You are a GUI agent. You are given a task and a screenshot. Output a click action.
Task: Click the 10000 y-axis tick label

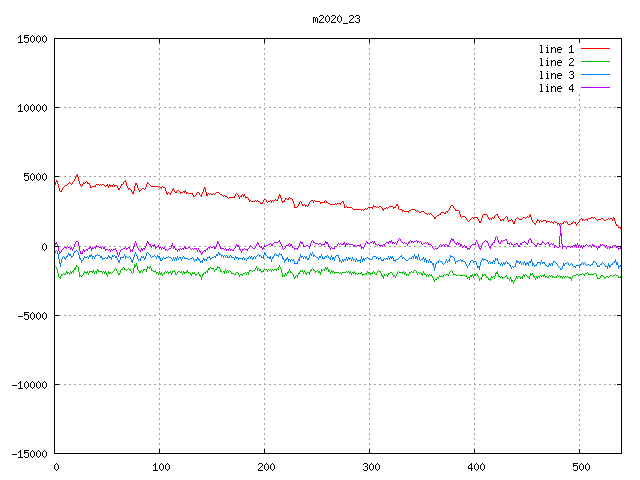(x=32, y=108)
